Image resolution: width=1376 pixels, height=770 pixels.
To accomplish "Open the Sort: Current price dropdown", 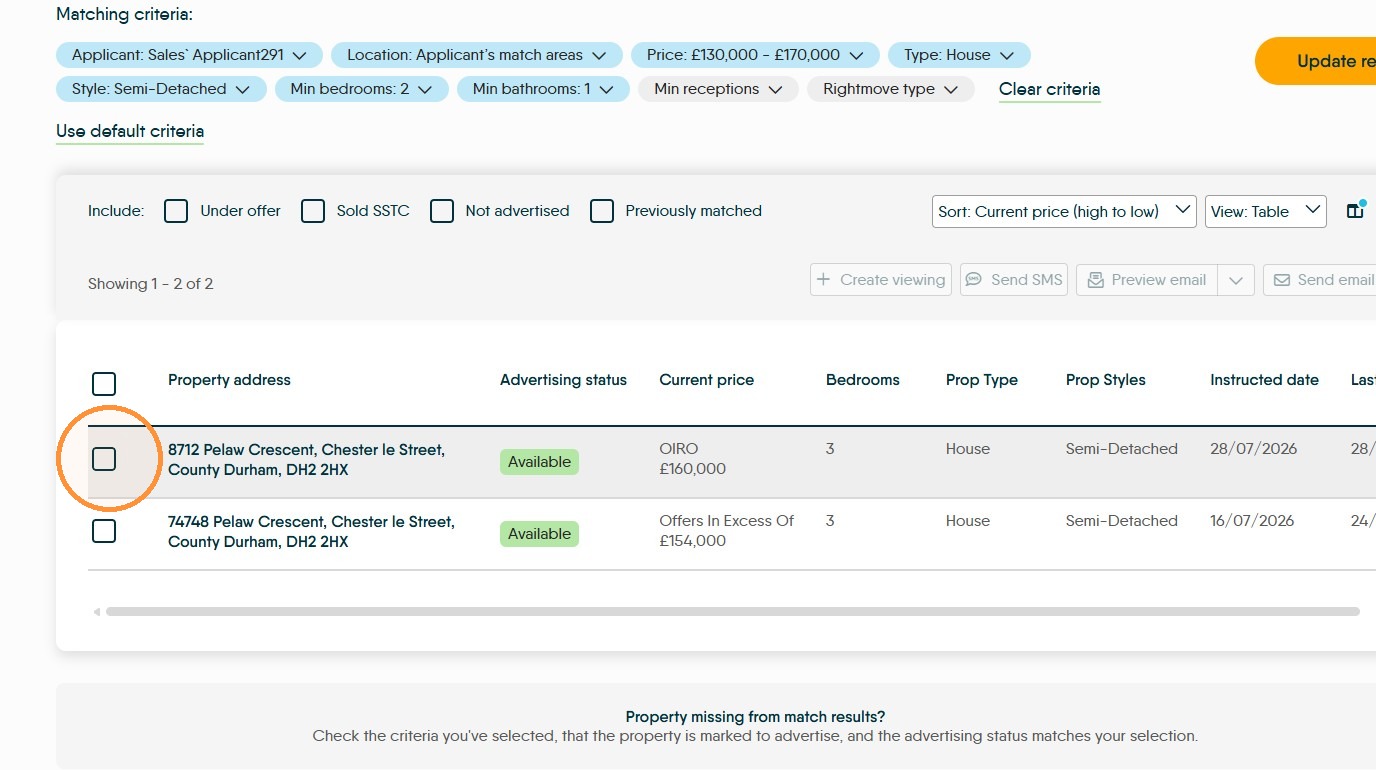I will click(x=1064, y=211).
